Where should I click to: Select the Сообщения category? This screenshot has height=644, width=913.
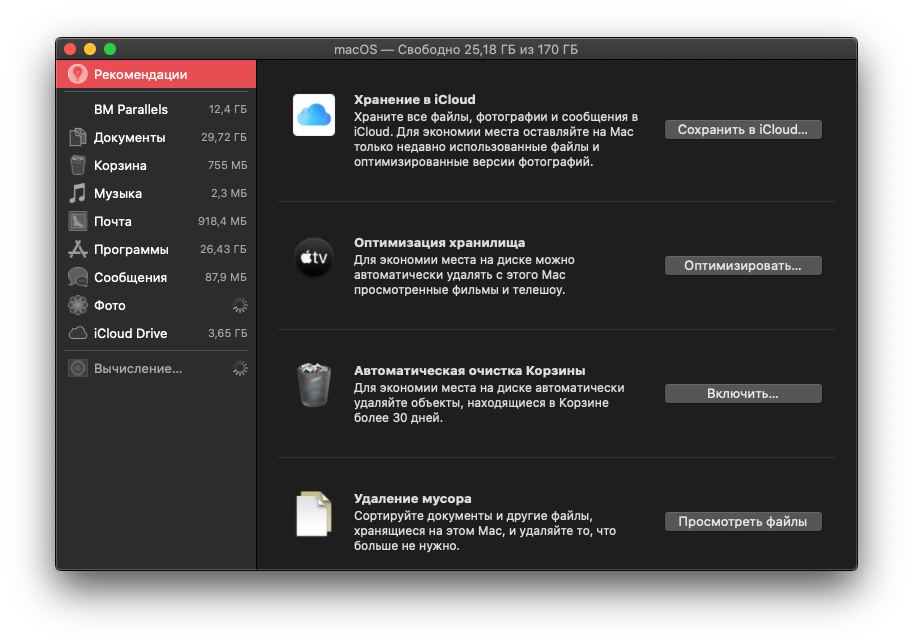156,277
